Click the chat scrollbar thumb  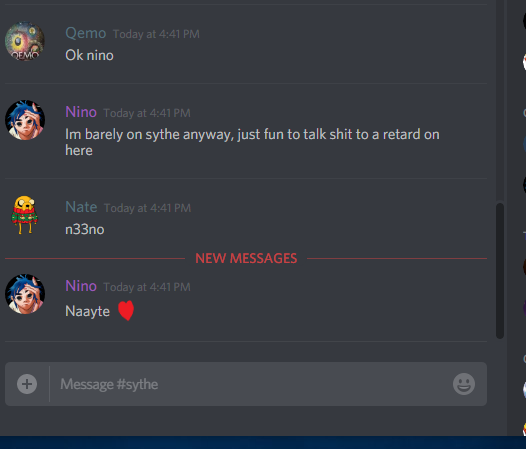(500, 271)
